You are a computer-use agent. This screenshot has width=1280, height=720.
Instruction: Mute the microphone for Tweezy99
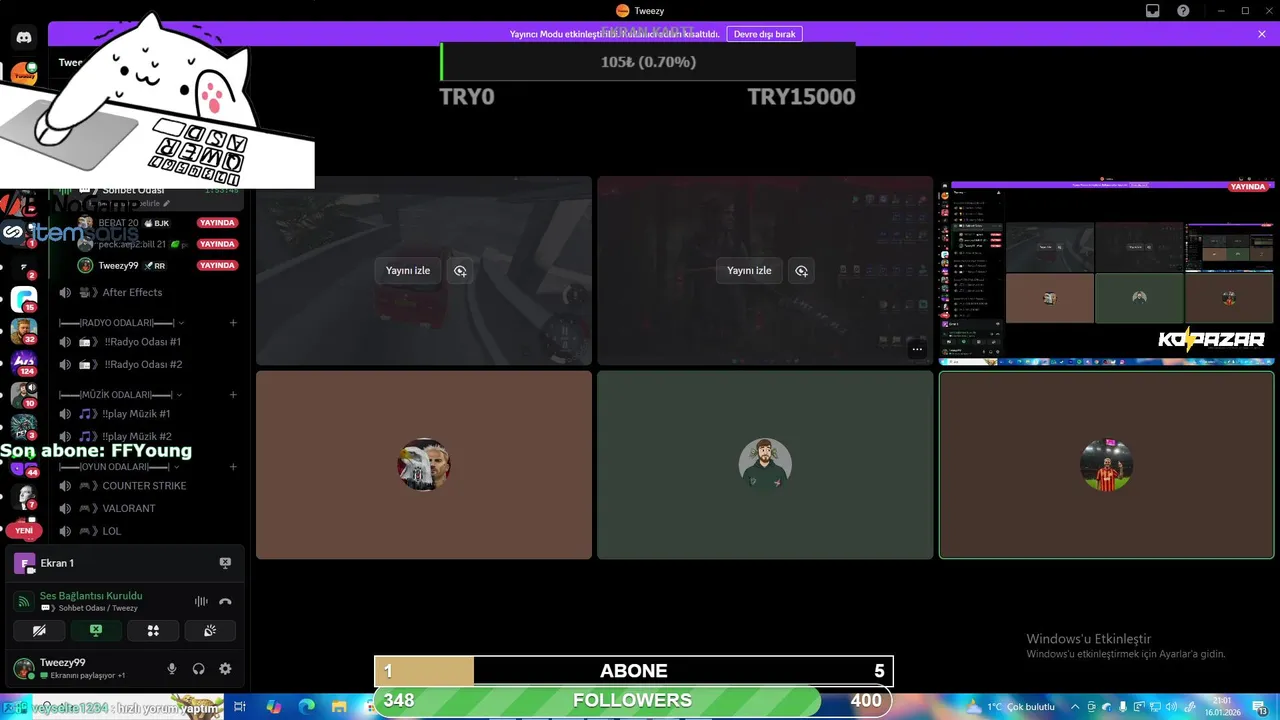[x=172, y=669]
